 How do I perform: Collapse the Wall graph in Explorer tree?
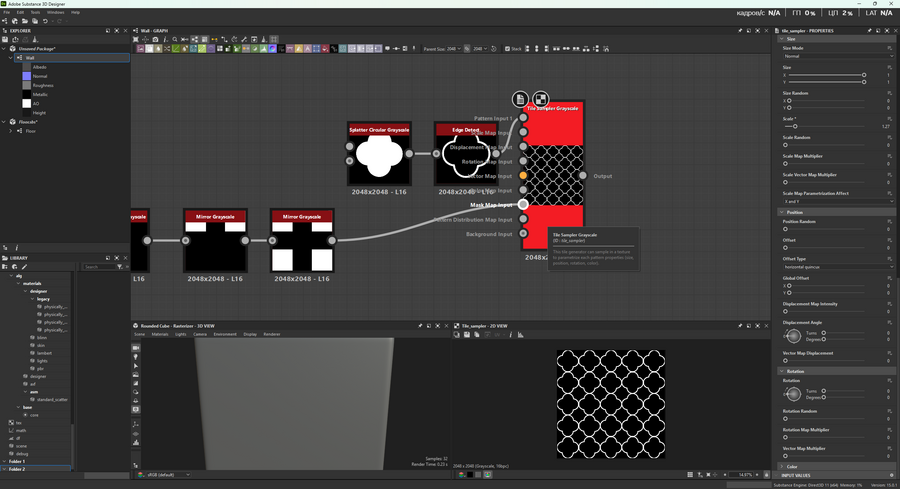(x=11, y=58)
